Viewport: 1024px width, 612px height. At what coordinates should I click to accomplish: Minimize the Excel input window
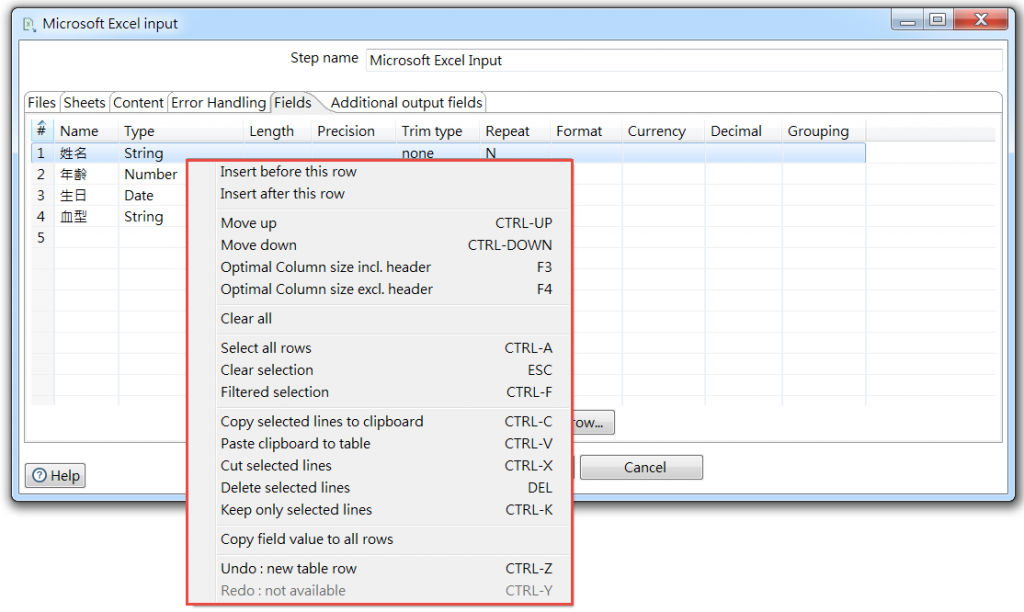click(x=907, y=20)
